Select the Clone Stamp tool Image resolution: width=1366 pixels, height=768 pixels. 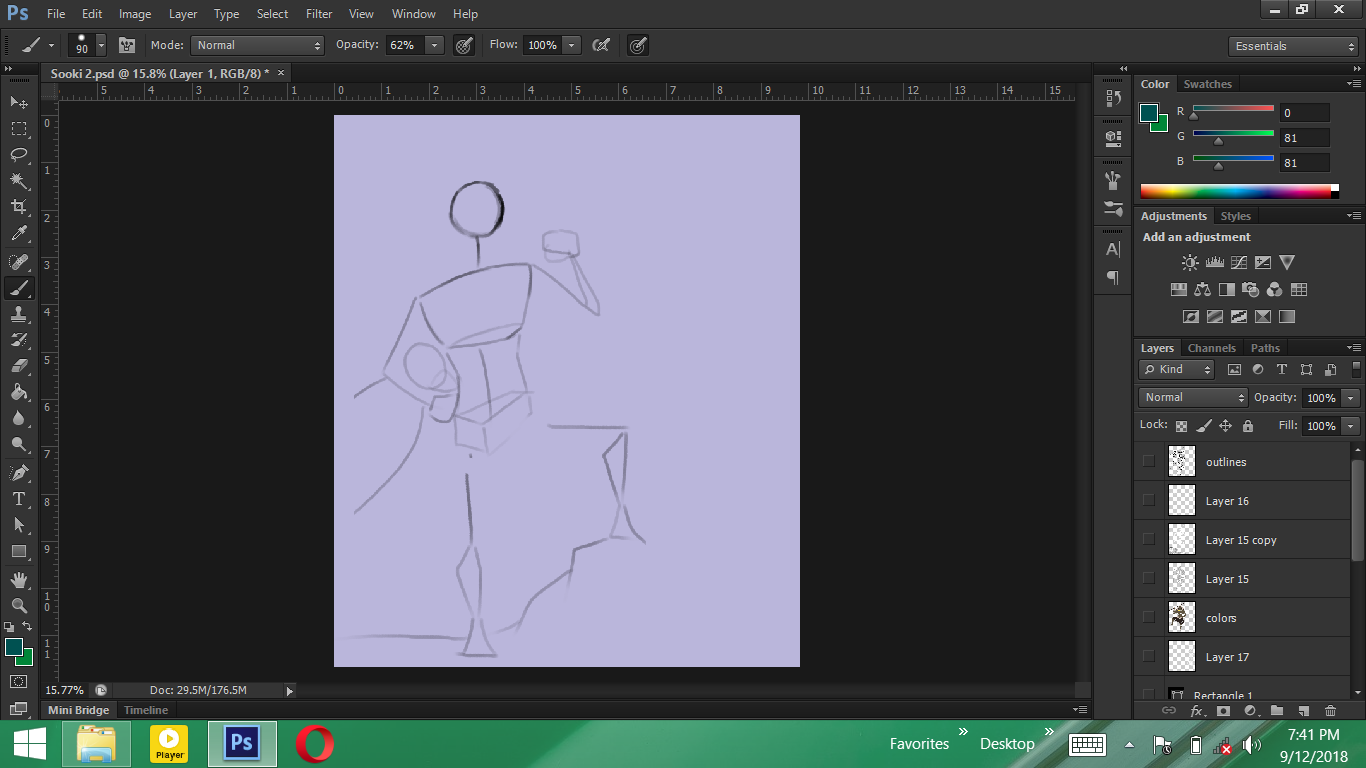click(19, 314)
